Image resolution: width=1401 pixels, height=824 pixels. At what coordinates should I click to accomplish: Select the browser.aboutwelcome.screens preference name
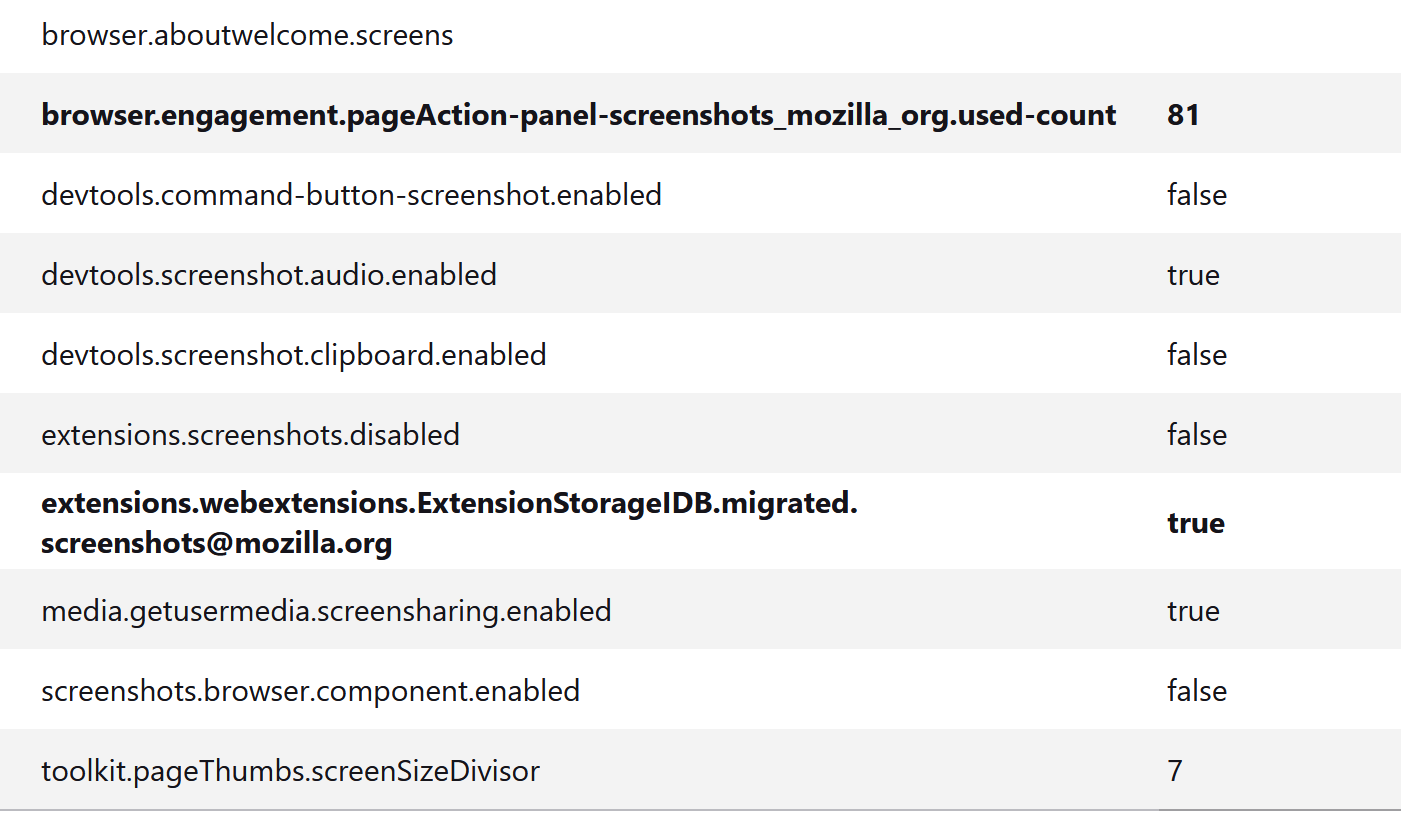(247, 36)
